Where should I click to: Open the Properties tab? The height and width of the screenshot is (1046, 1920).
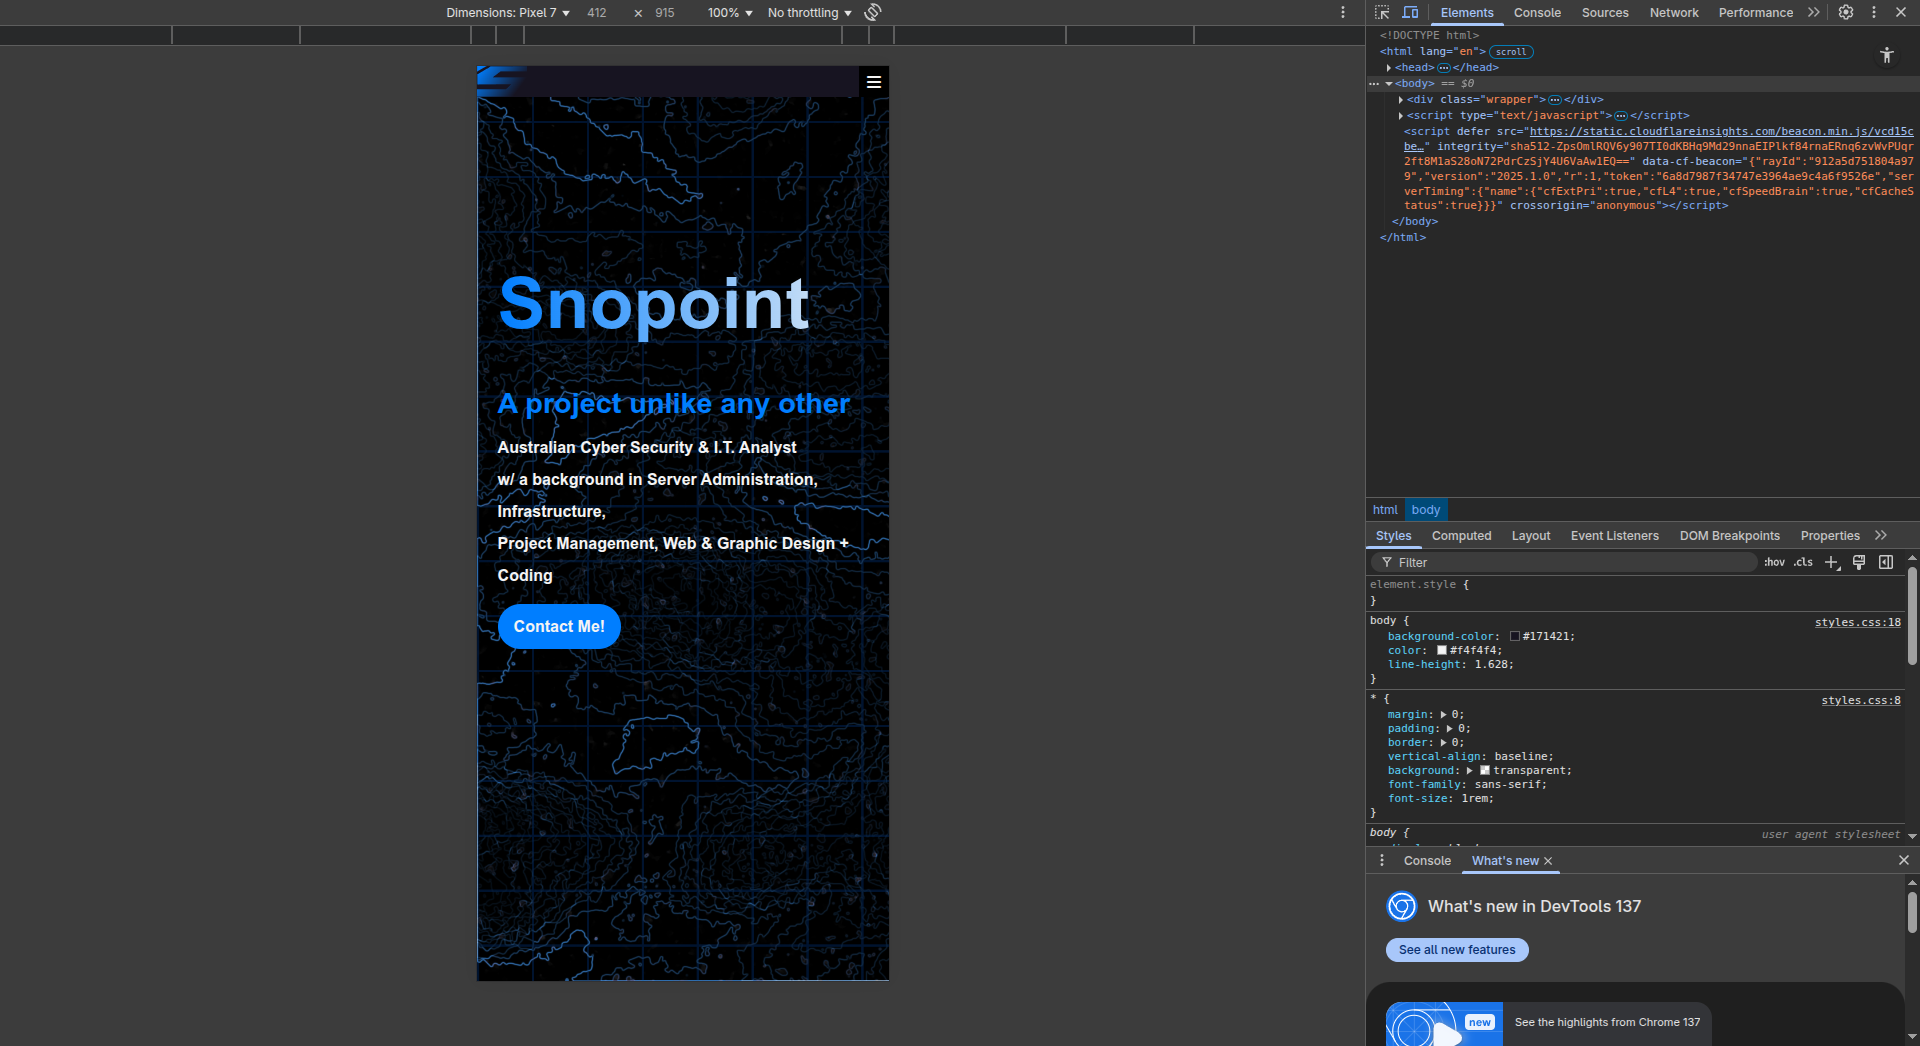tap(1830, 536)
